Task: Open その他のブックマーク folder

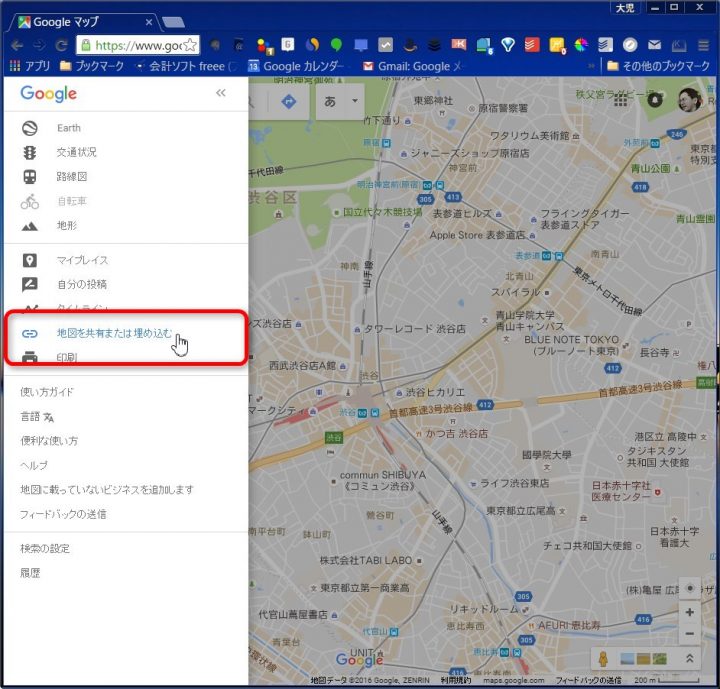Action: (658, 66)
